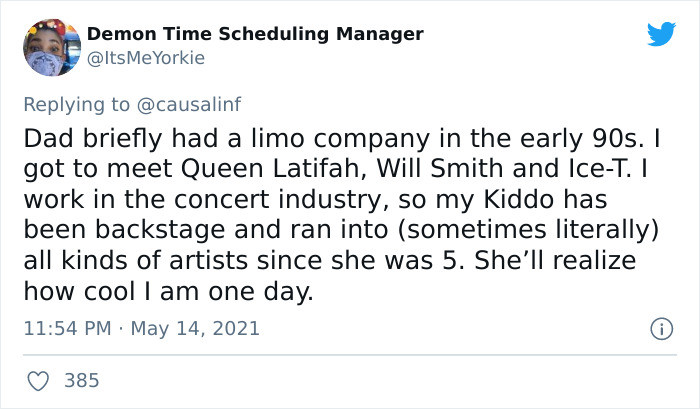Click the tweet line starting 'Dad briefly'
The image size is (700, 409).
coord(342,139)
